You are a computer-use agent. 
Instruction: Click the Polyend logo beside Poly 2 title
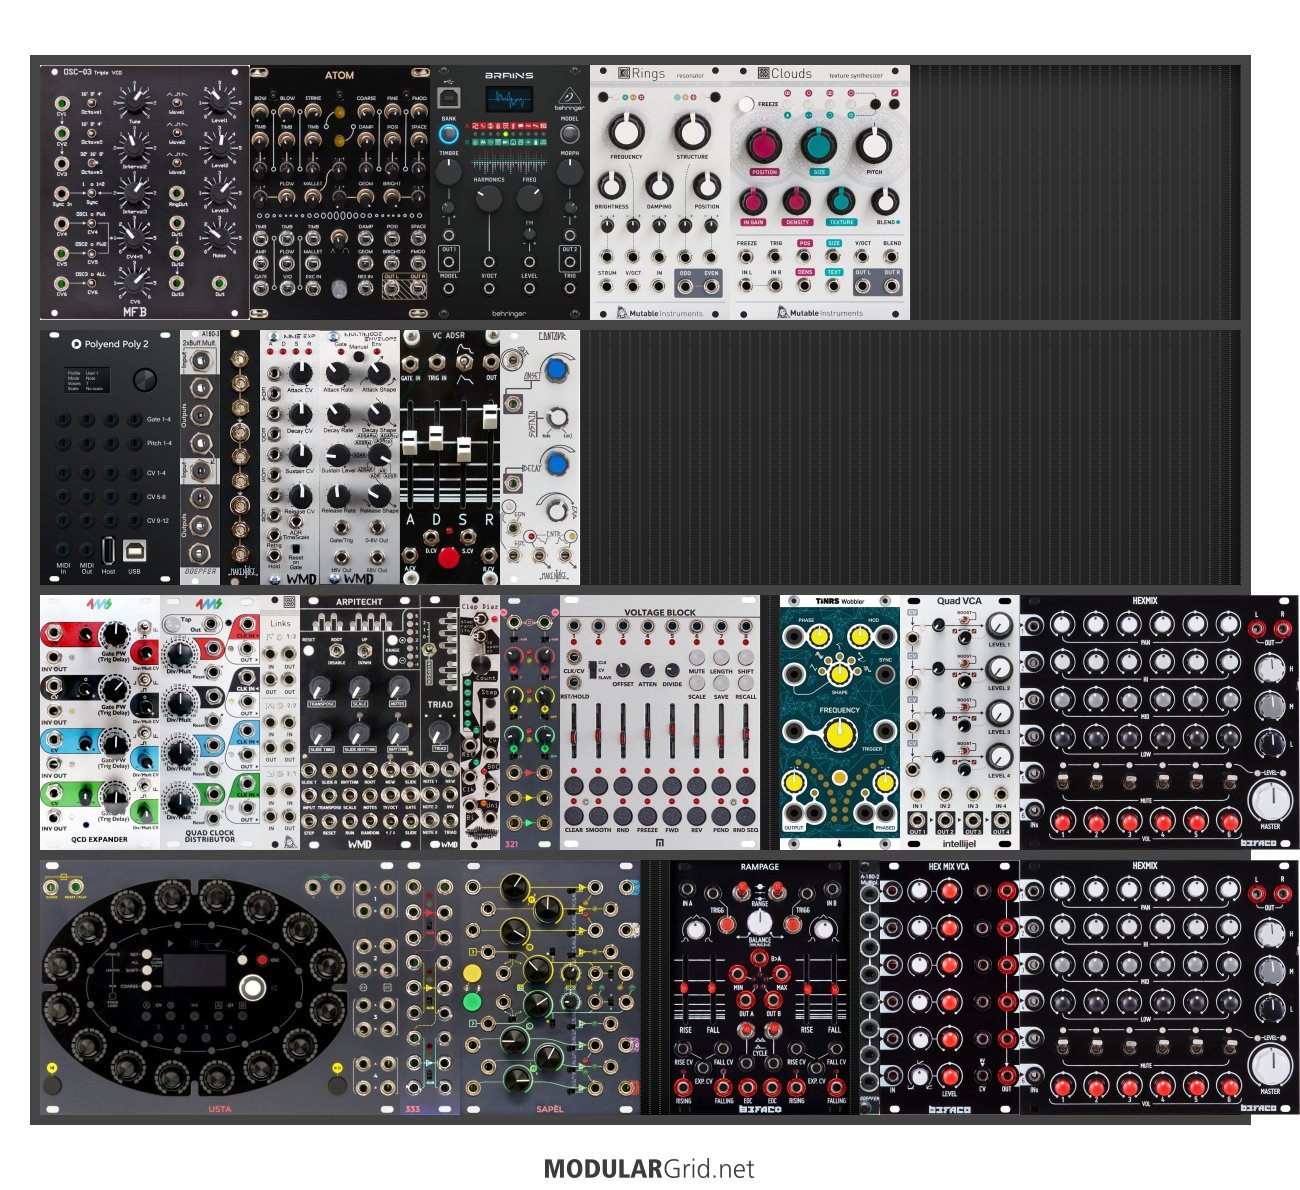(x=76, y=344)
